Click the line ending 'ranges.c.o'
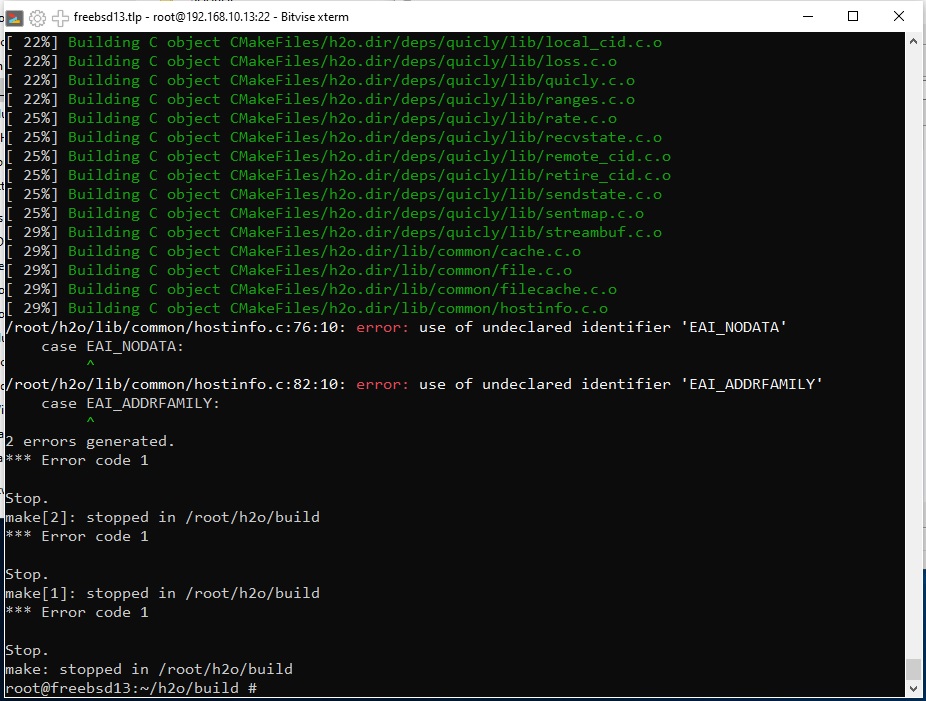The image size is (926, 701). 320,99
